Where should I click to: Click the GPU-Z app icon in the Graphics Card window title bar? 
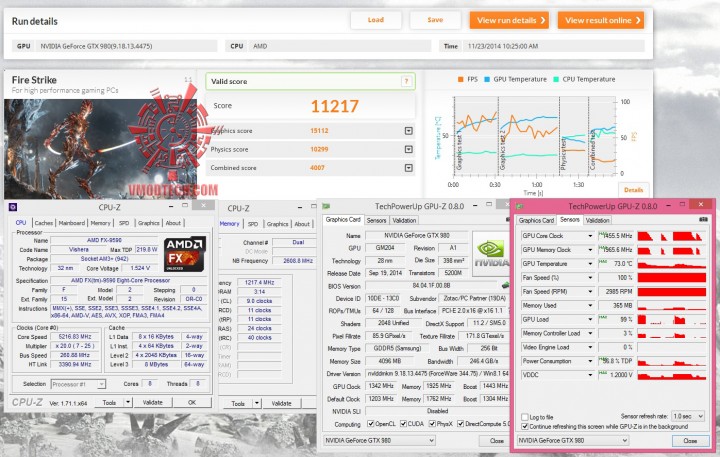click(326, 206)
